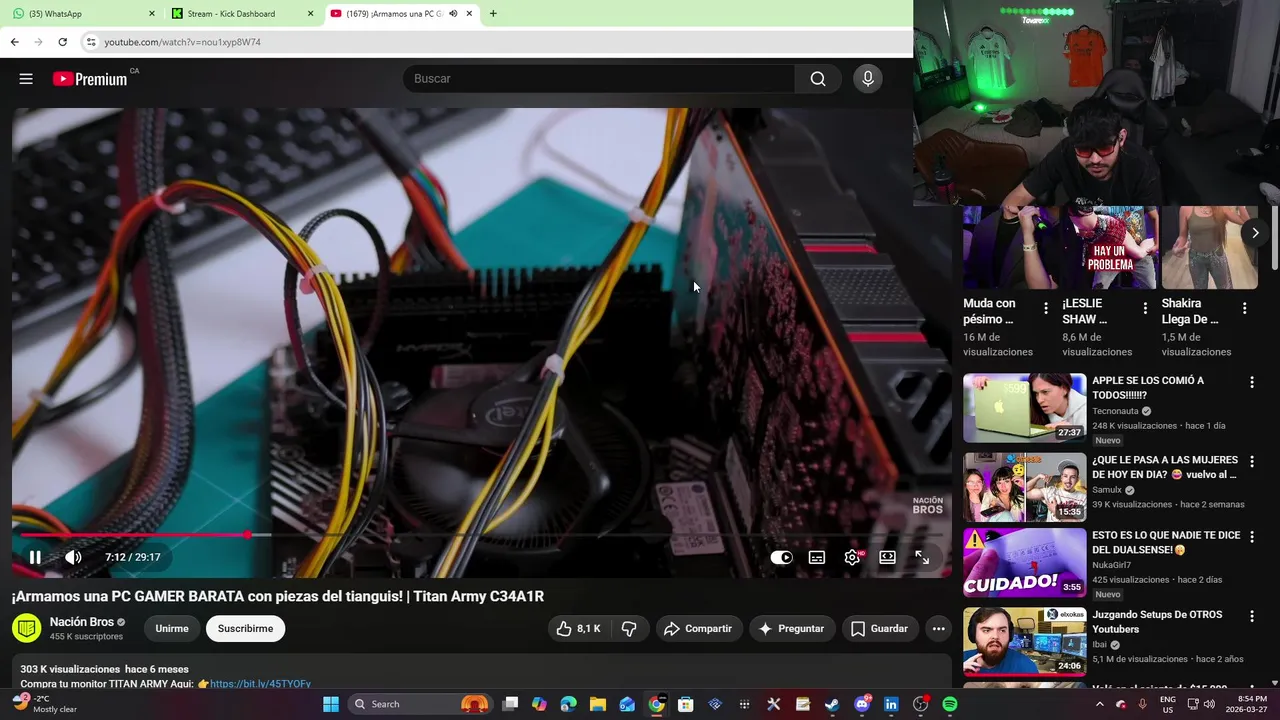Open options for QUE LE PASA A LAS MUJERES video

(x=1252, y=462)
